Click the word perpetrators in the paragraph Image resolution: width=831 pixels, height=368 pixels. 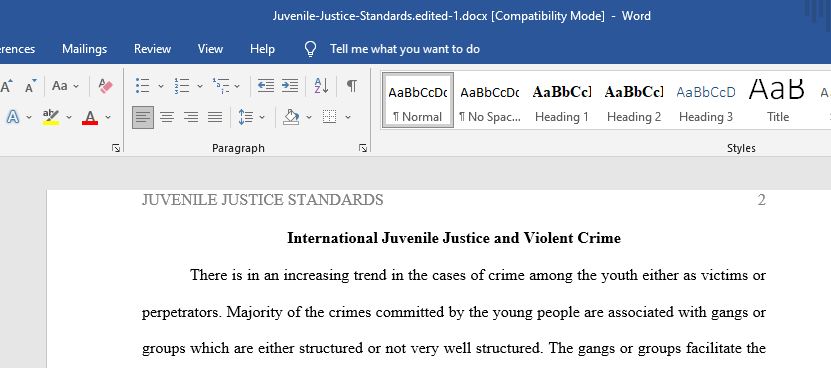coord(181,312)
